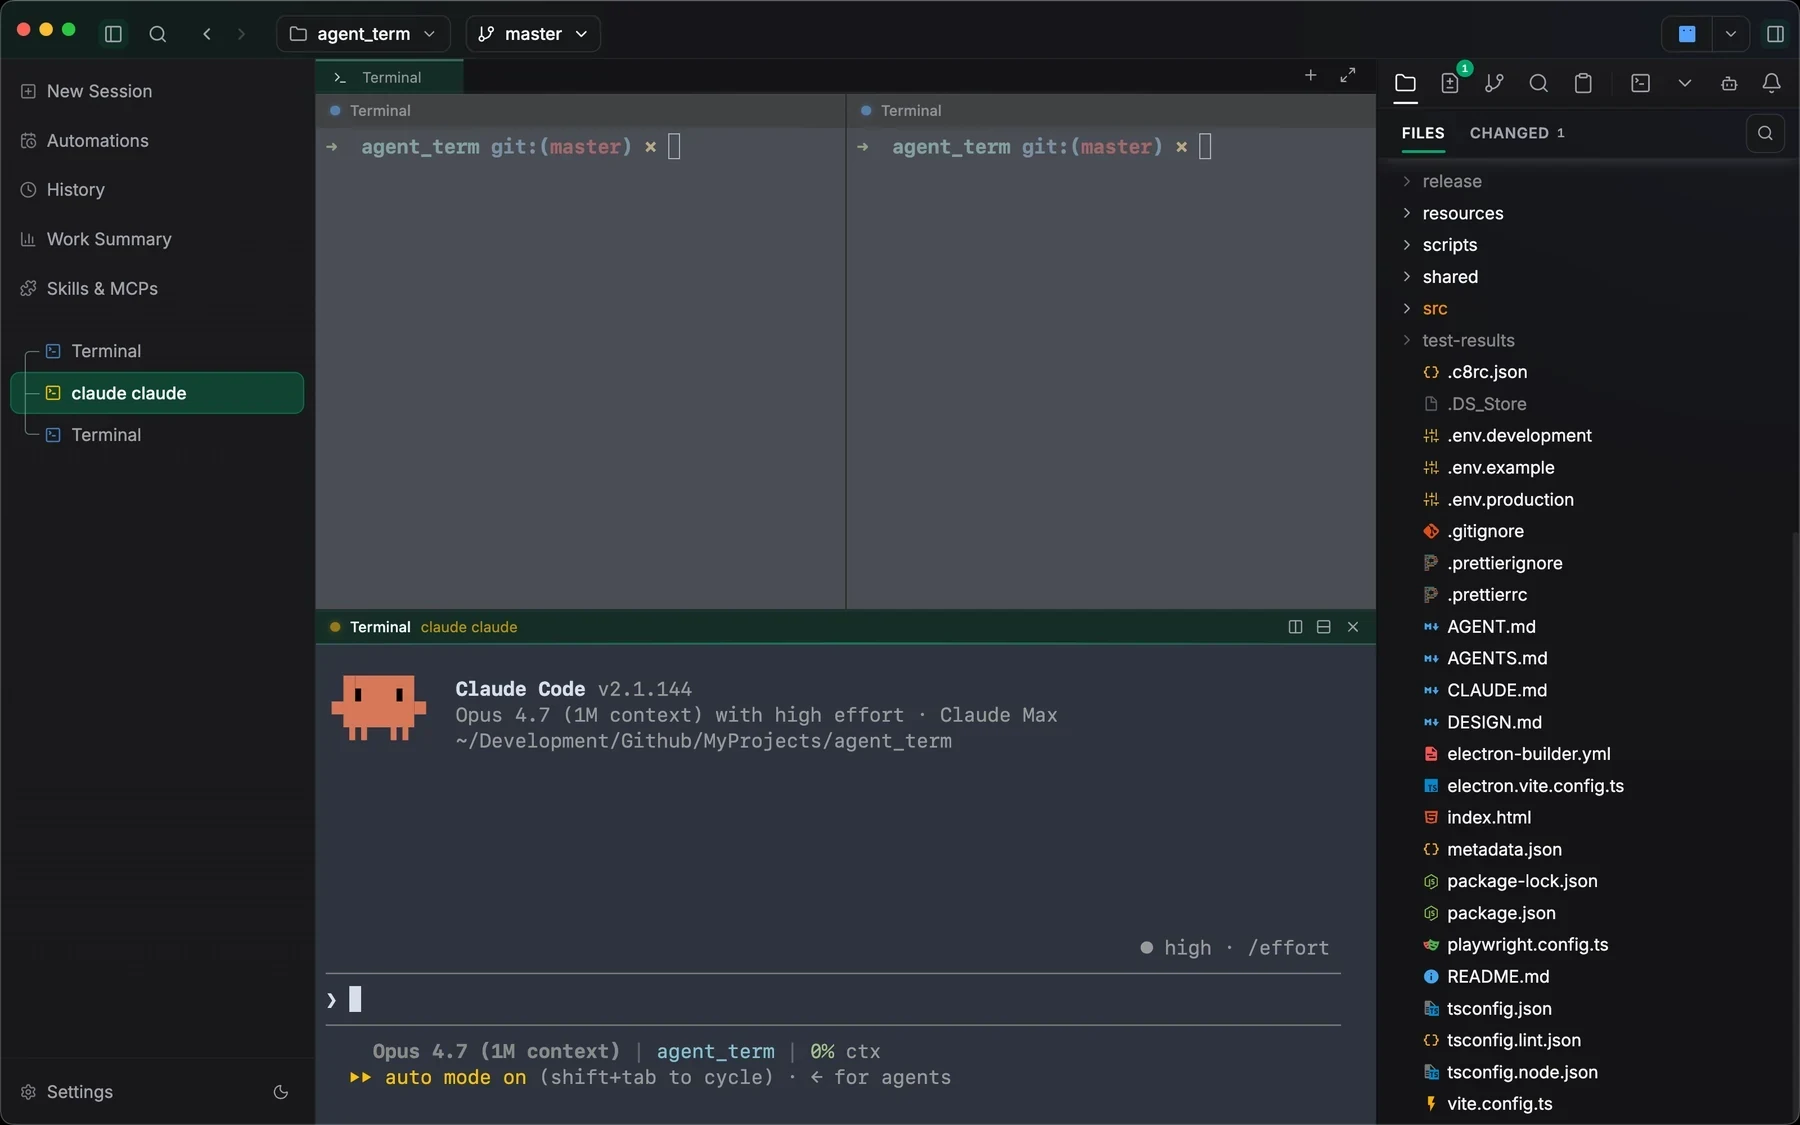Toggle dark mode with the moon icon
Screen dimensions: 1800x1125
click(281, 1092)
